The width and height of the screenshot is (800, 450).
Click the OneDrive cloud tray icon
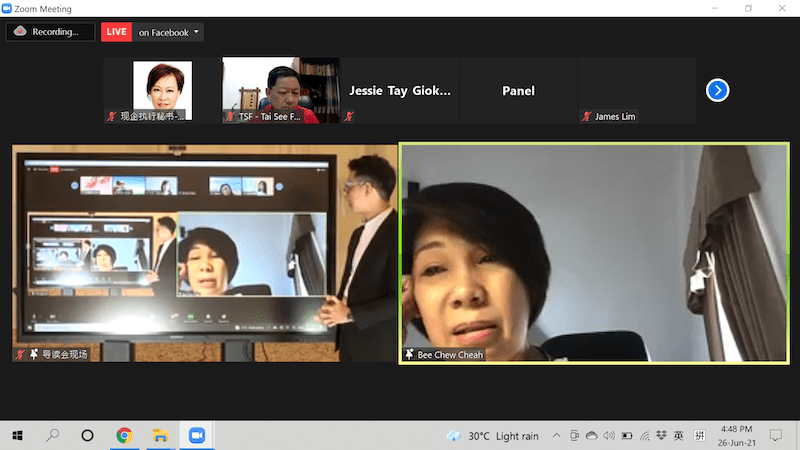click(x=592, y=436)
